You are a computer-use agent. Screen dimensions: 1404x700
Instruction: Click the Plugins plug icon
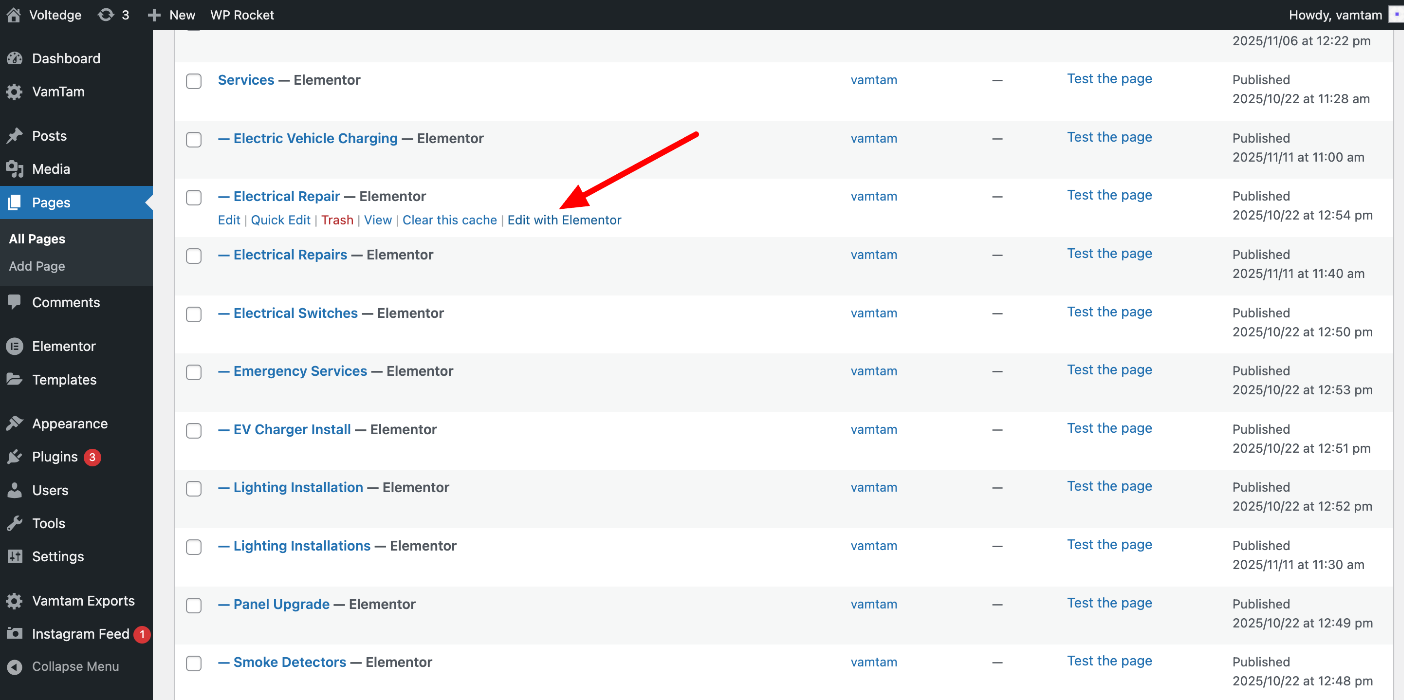pos(14,457)
